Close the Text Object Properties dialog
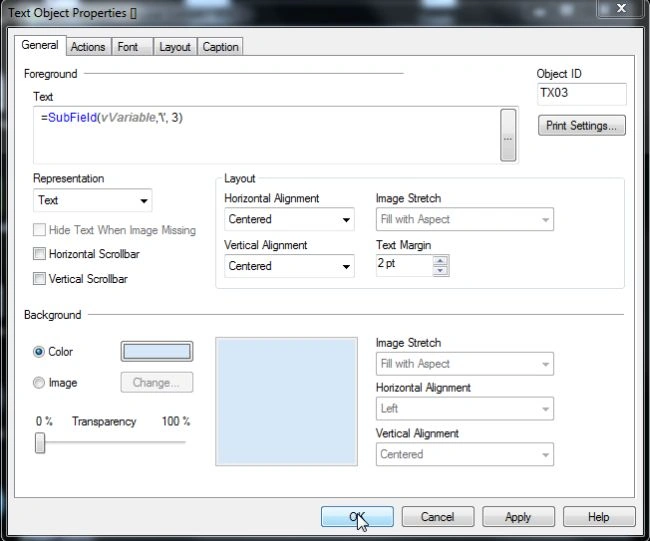650x541 pixels. point(621,8)
